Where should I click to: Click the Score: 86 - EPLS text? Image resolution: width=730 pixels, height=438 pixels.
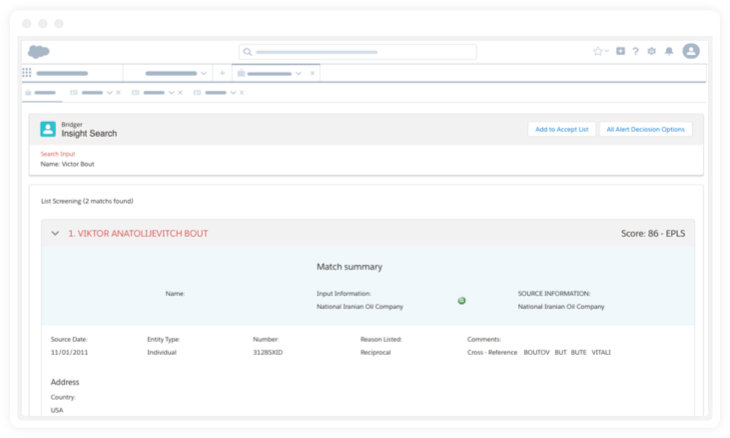point(653,234)
